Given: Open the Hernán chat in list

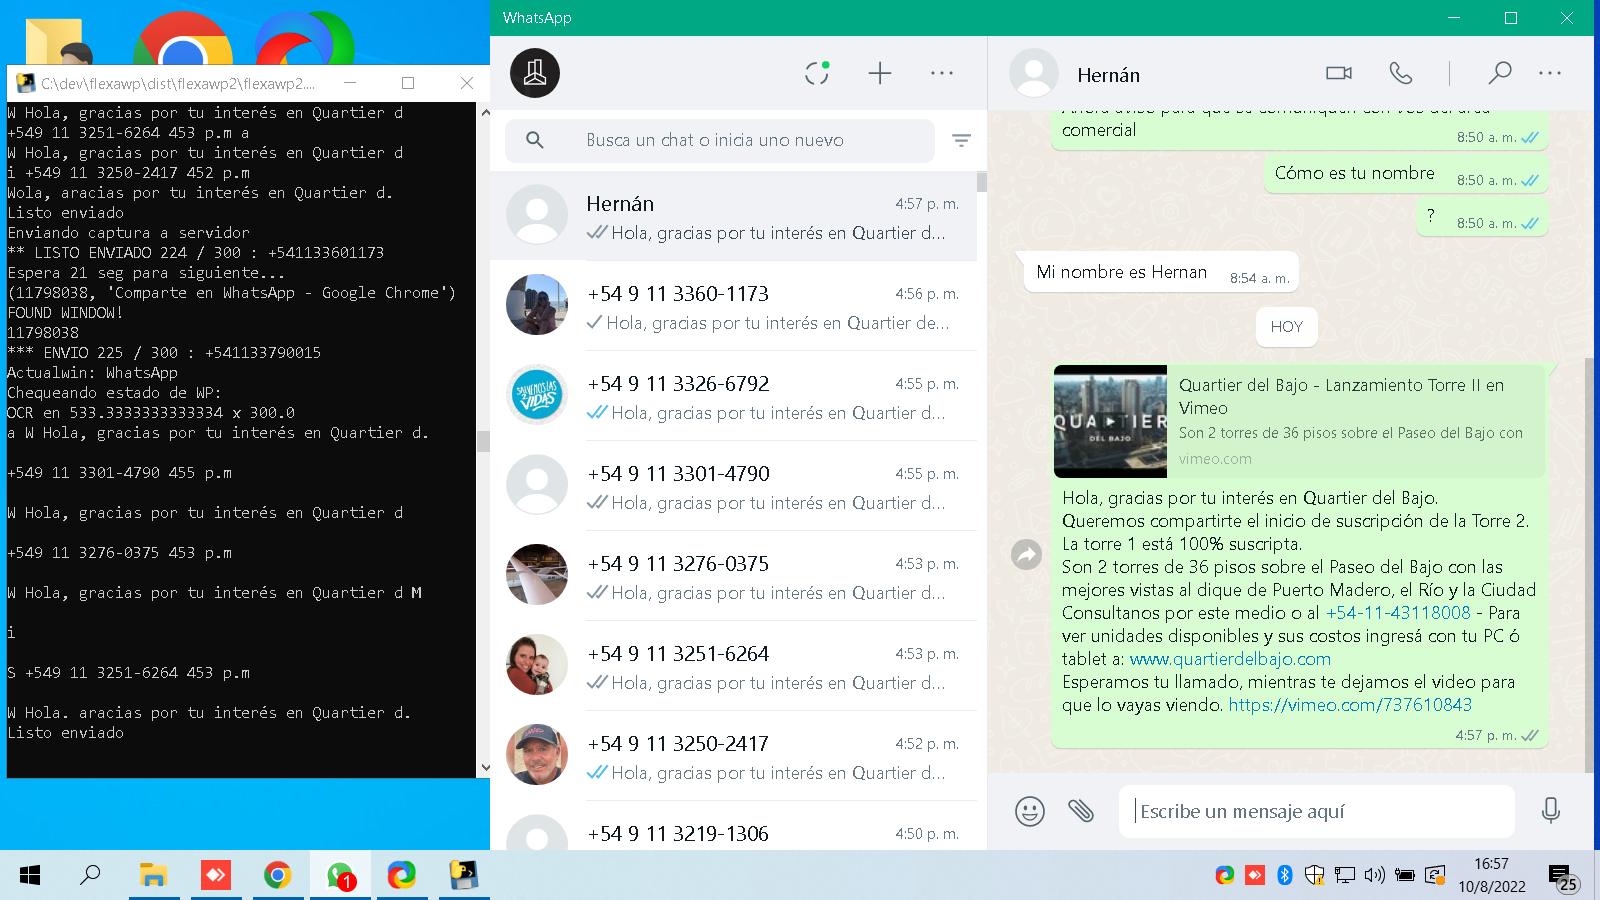Looking at the screenshot, I should [733, 217].
